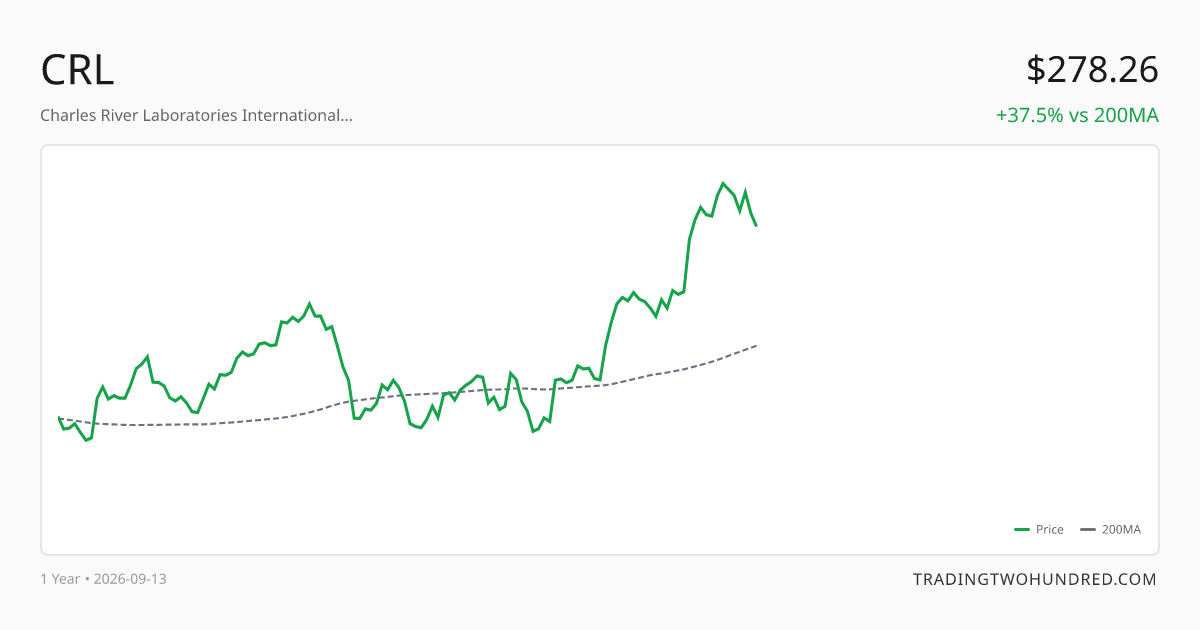Viewport: 1200px width, 630px height.
Task: Click the green Price legend swatch
Action: pyautogui.click(x=1022, y=530)
